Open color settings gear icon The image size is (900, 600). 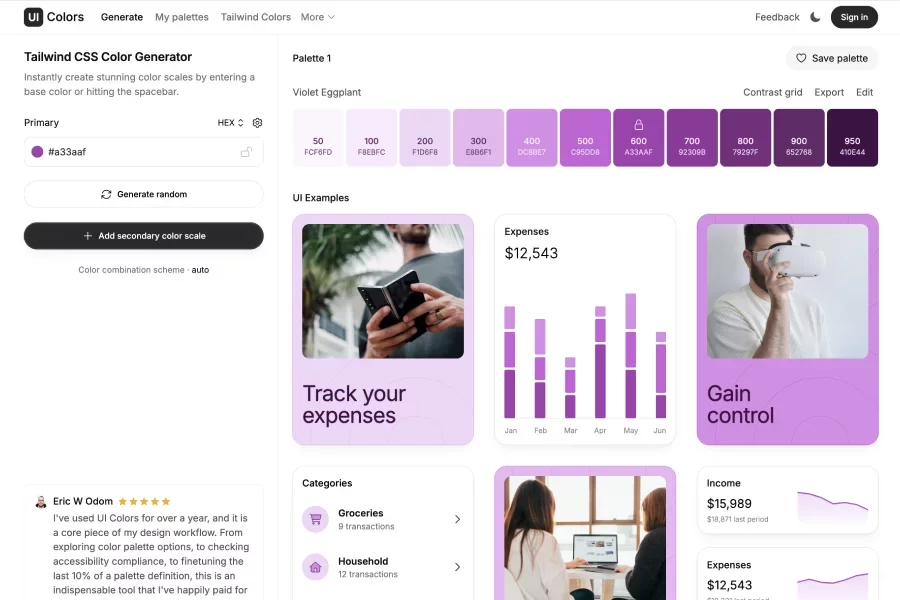[257, 123]
